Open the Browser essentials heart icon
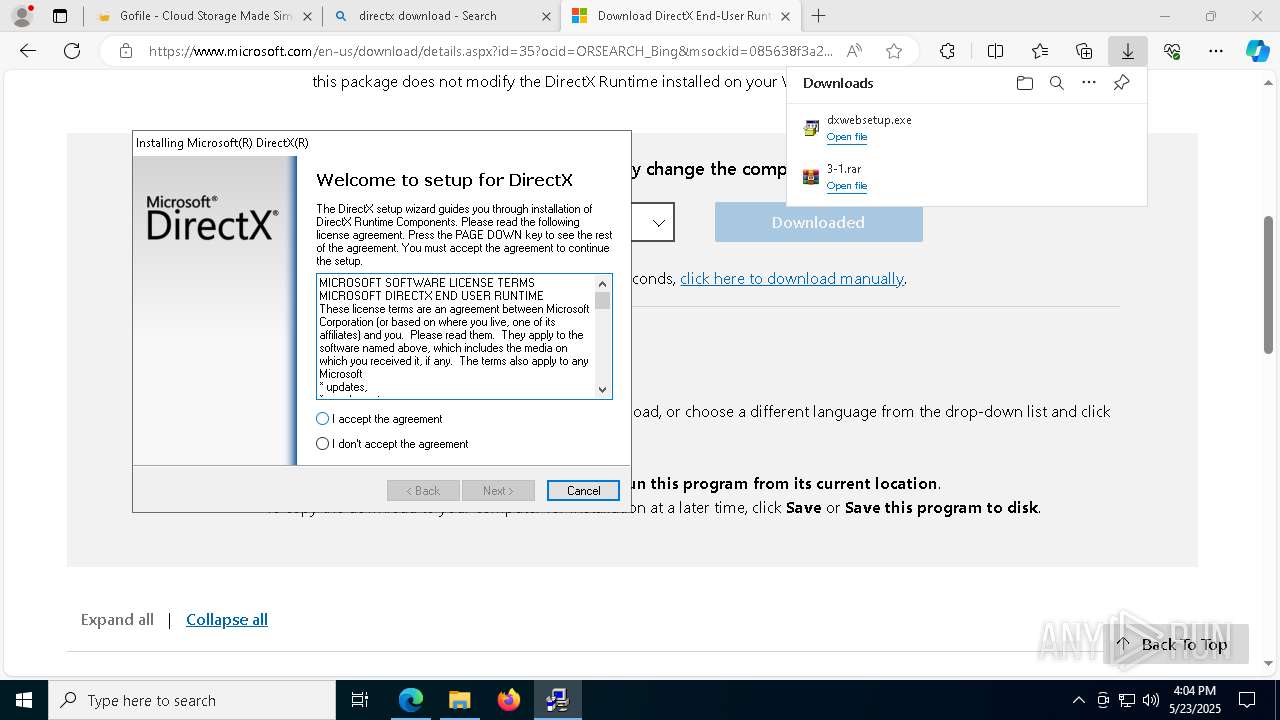This screenshot has height=720, width=1280. click(x=1172, y=51)
